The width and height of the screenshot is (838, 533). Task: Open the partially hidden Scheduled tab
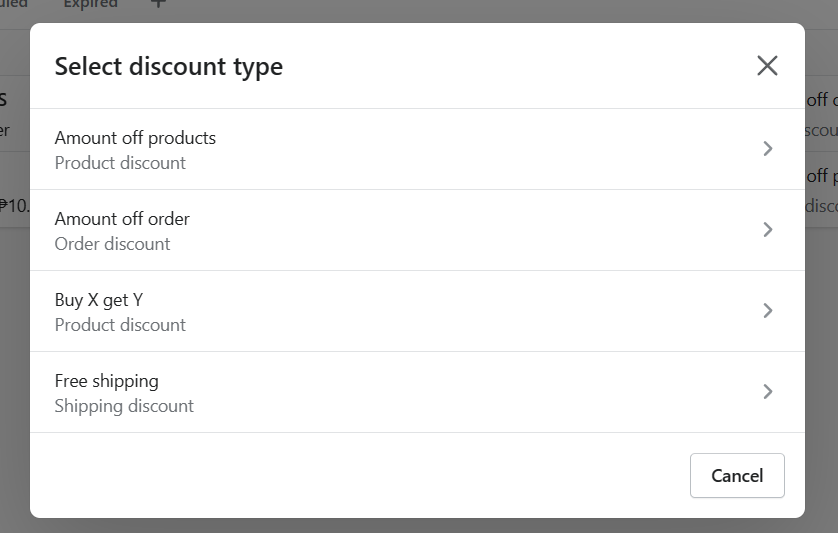[13, 3]
